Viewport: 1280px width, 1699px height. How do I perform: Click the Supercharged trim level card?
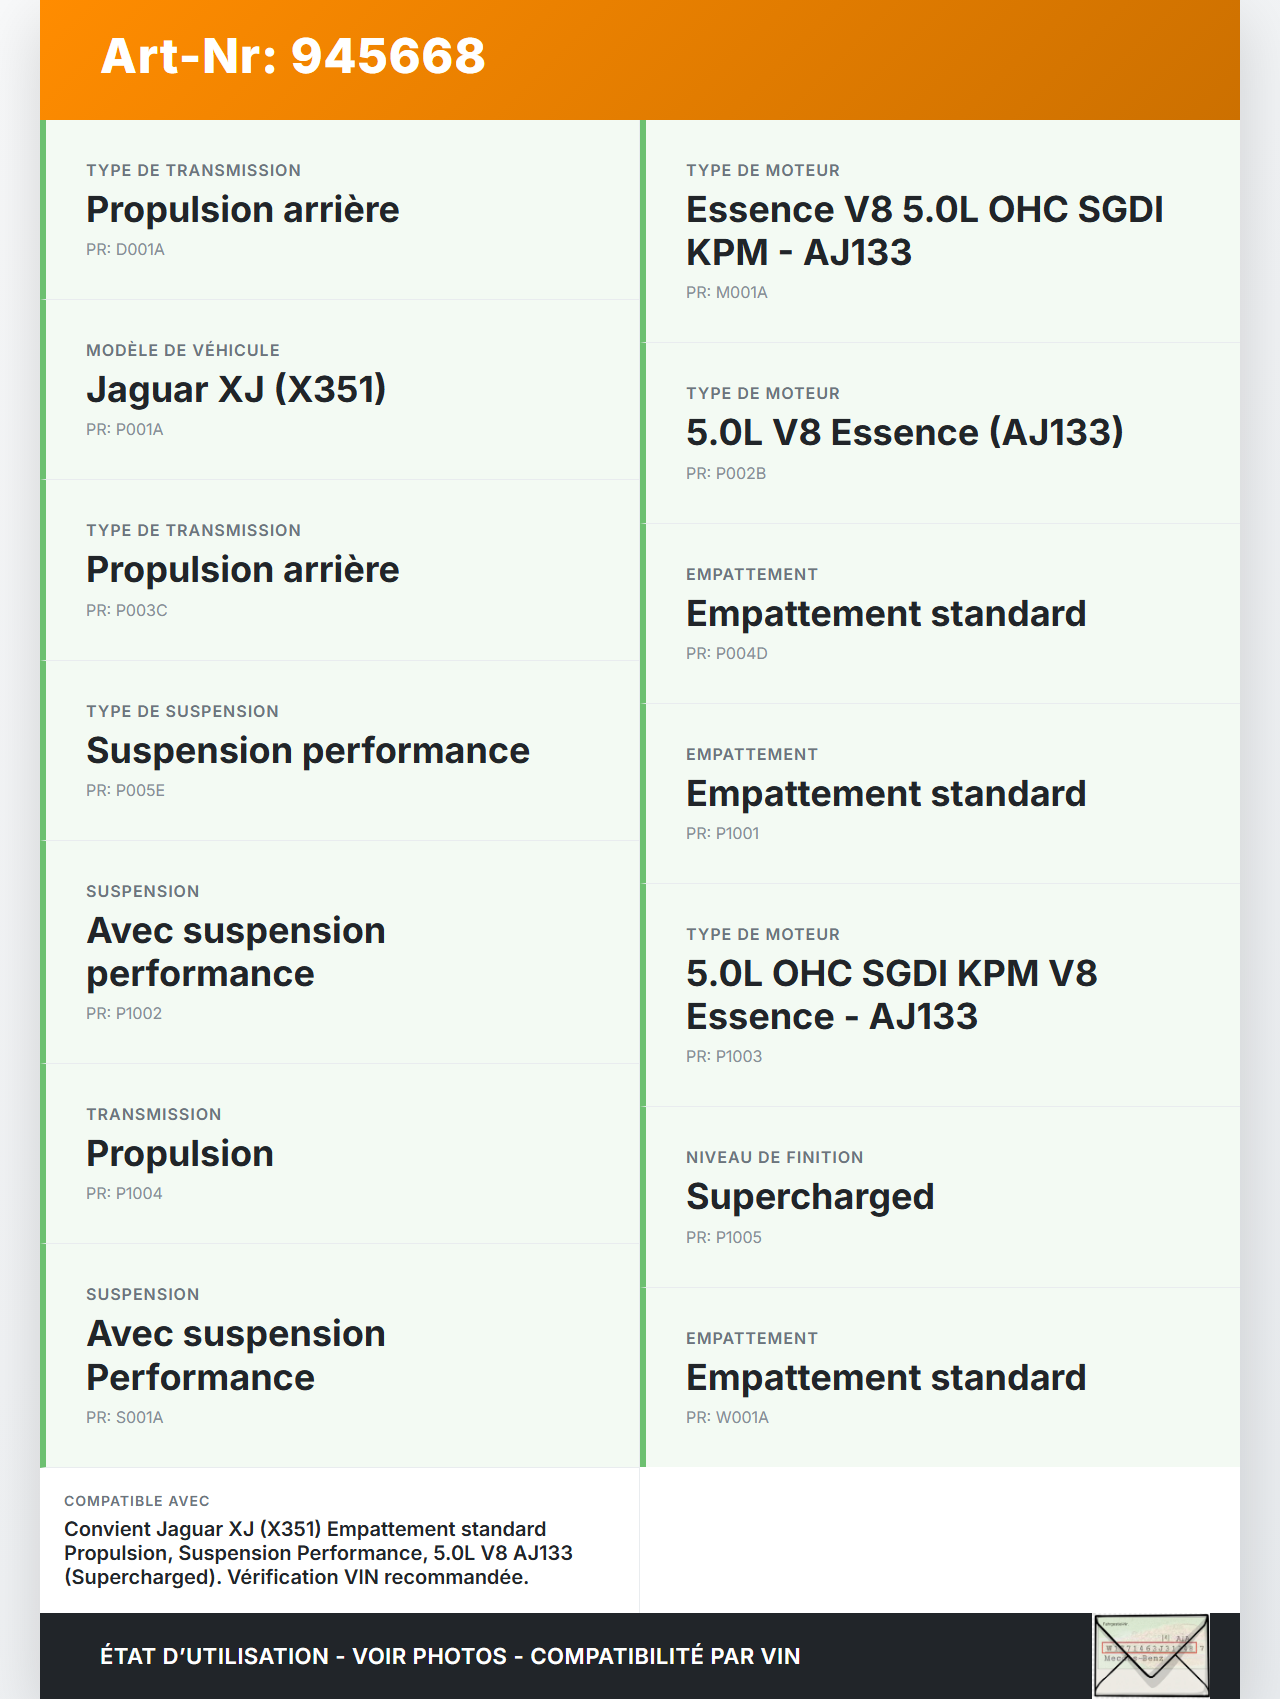click(940, 1197)
